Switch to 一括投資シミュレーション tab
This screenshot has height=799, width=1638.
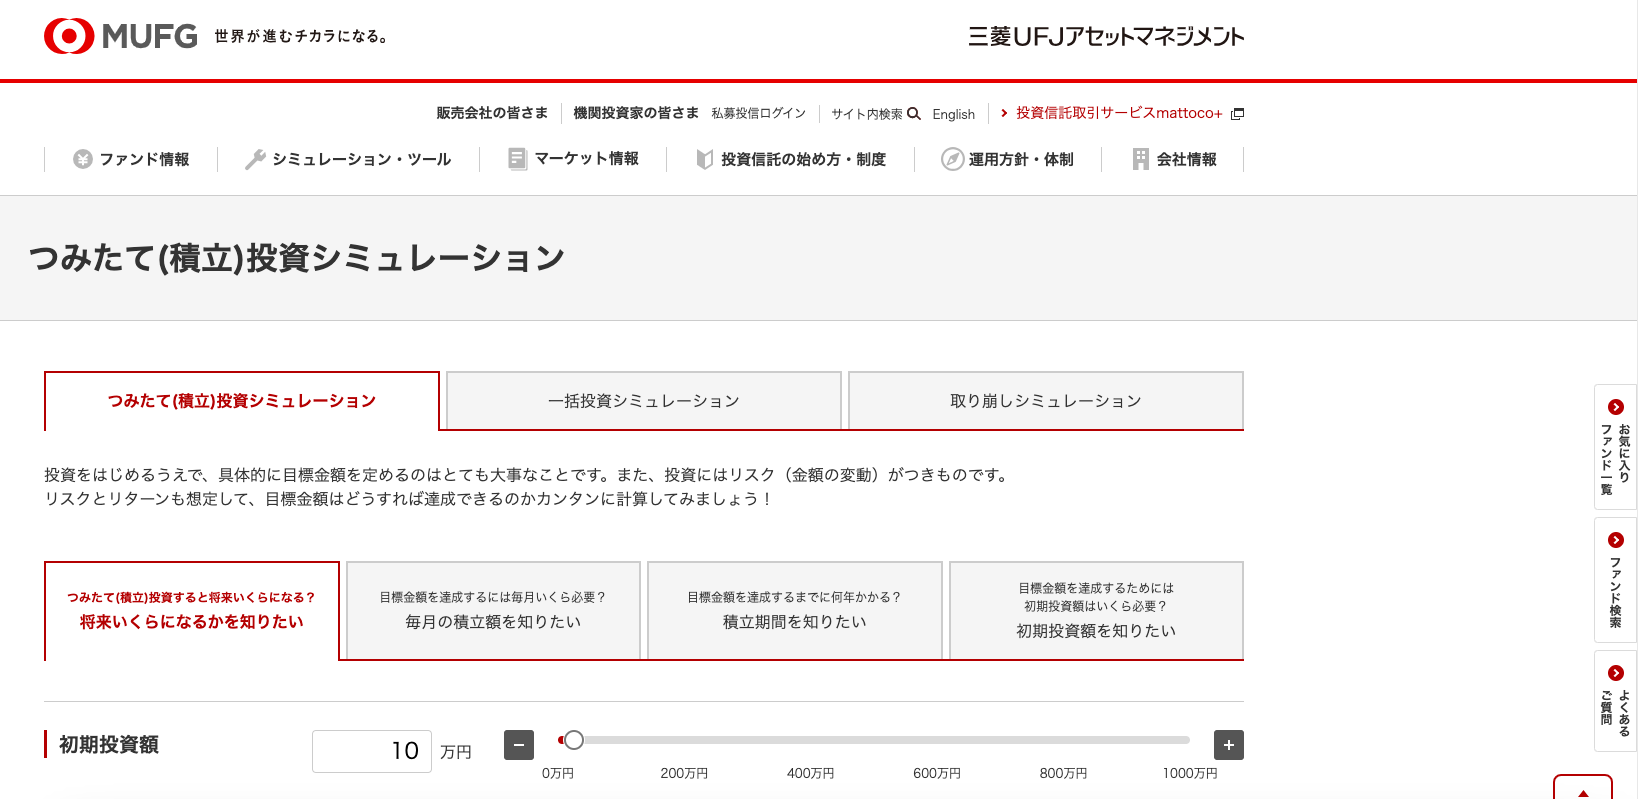pos(644,401)
